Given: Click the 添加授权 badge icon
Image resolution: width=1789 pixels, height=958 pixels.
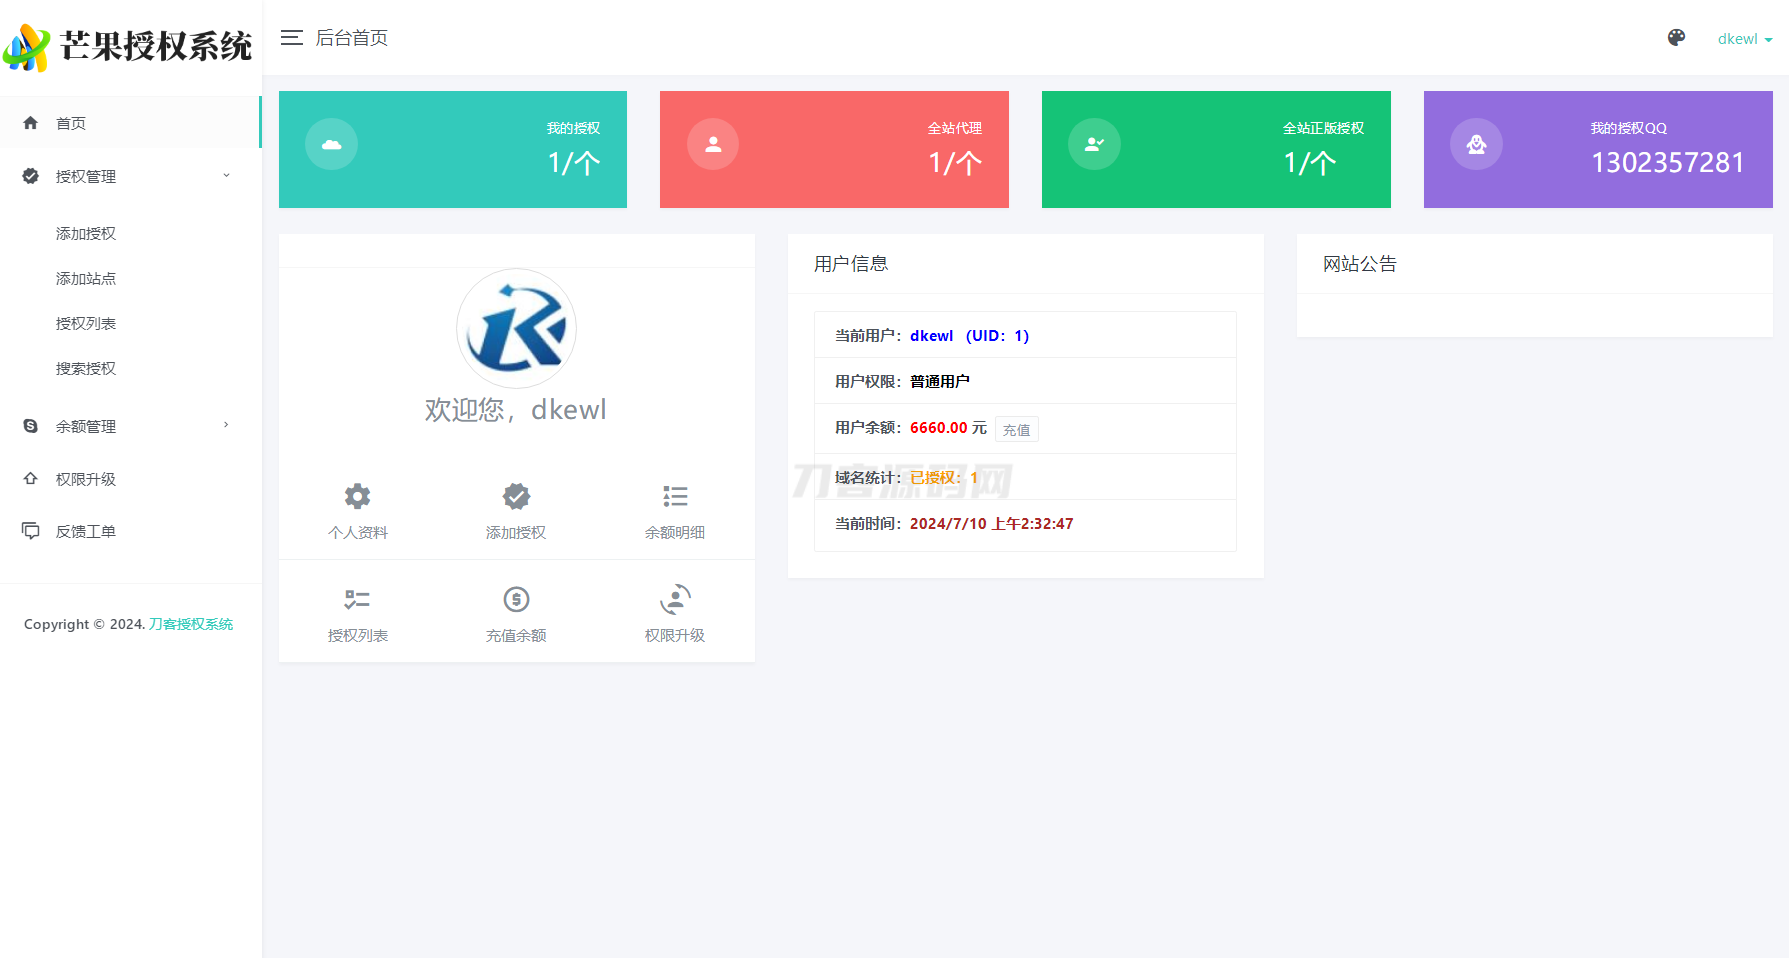Looking at the screenshot, I should 516,496.
